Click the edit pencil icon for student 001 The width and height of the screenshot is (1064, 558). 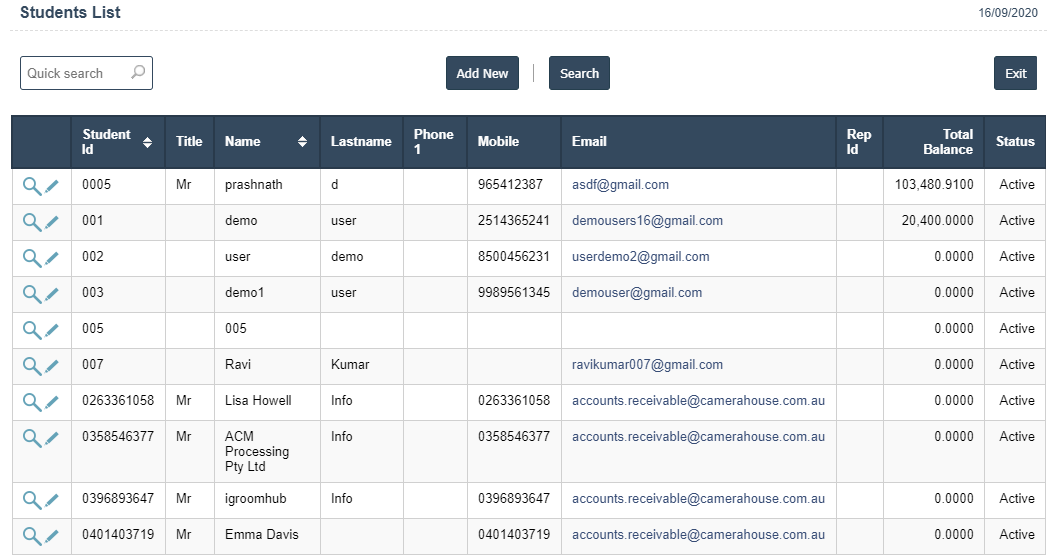(x=52, y=222)
